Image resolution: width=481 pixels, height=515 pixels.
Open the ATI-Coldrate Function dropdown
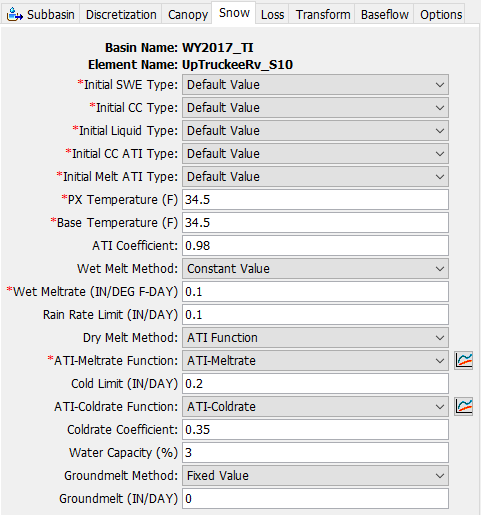(315, 407)
